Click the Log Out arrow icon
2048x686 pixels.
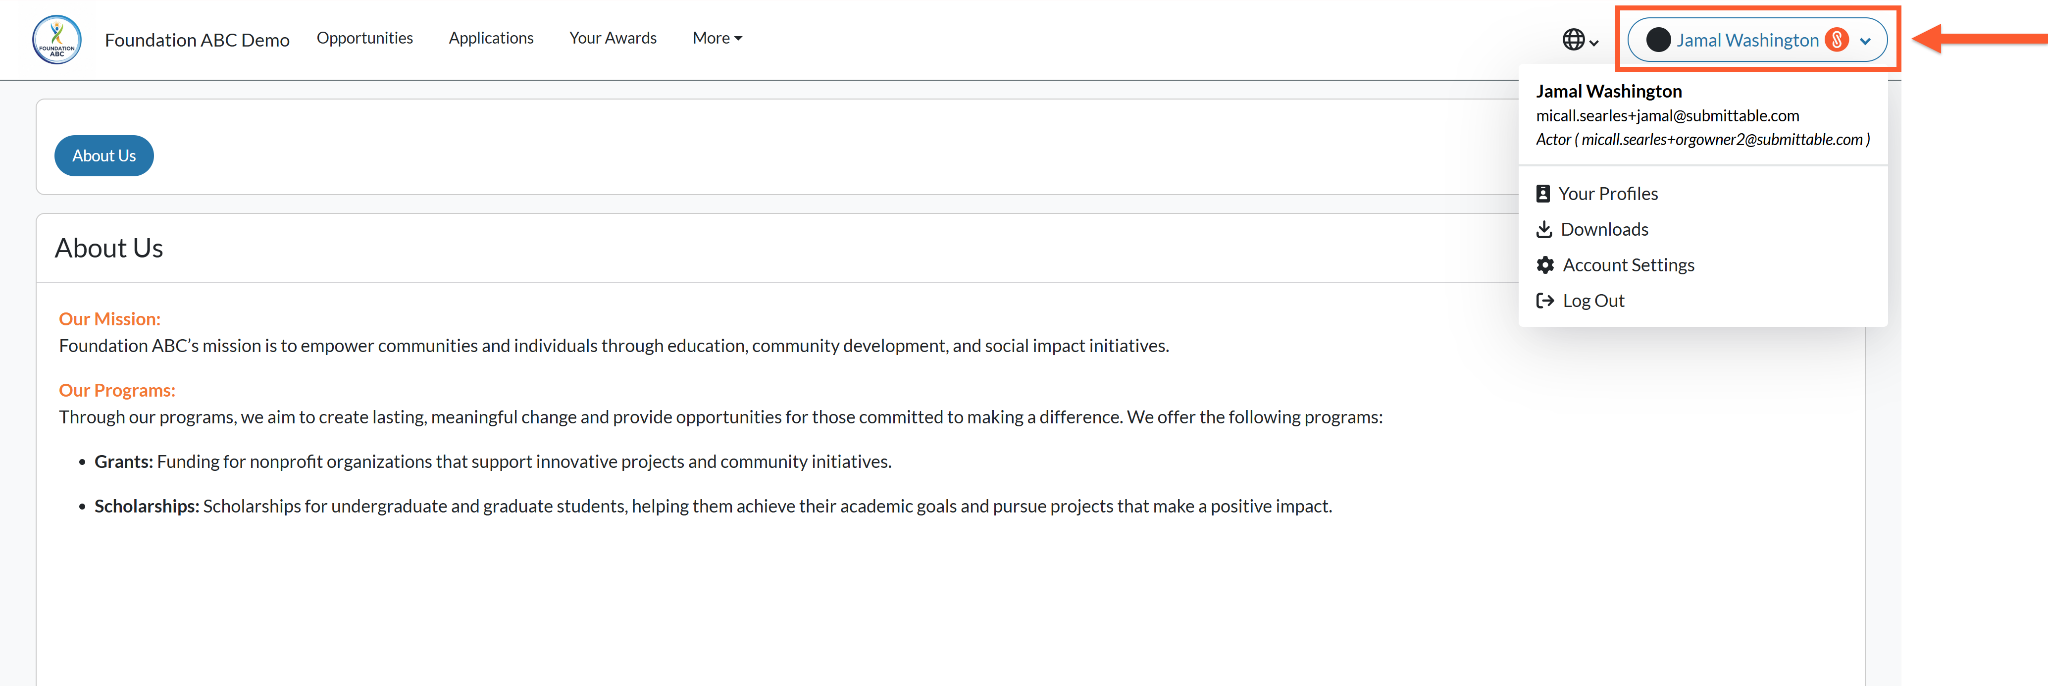tap(1545, 301)
